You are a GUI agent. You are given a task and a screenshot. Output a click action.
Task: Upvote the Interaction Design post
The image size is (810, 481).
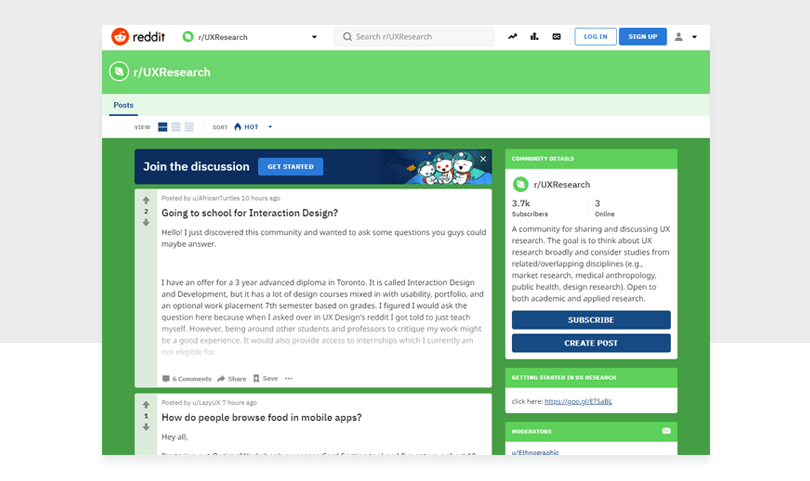[x=146, y=200]
